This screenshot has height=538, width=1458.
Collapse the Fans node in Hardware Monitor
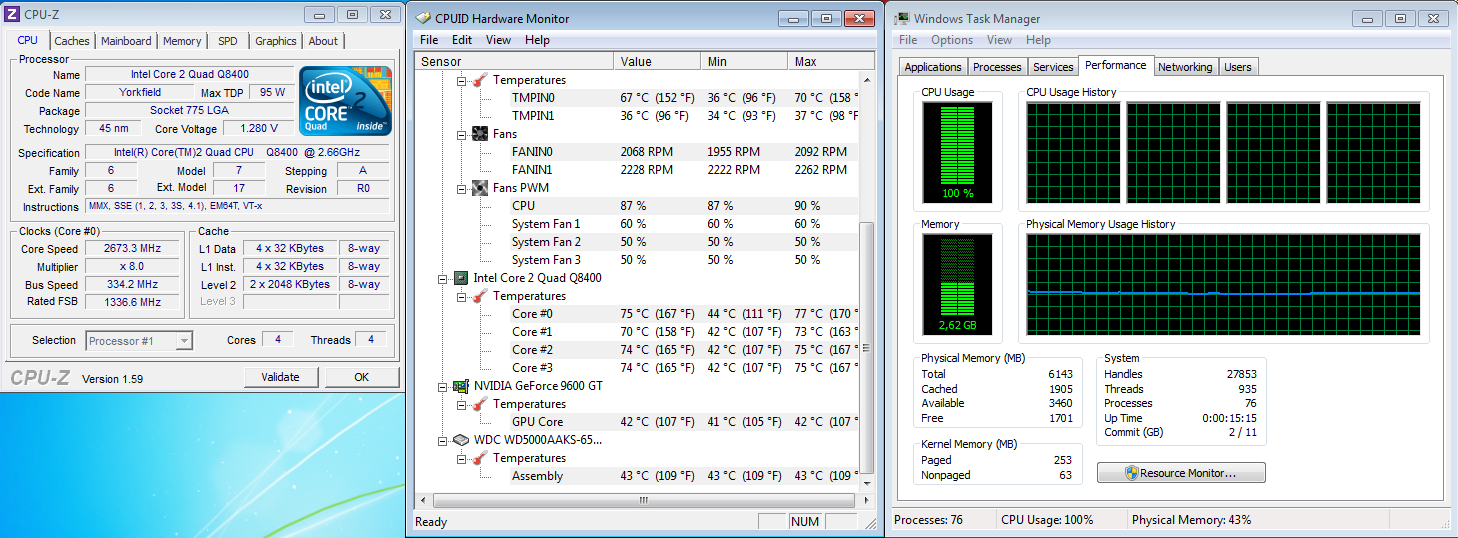462,134
